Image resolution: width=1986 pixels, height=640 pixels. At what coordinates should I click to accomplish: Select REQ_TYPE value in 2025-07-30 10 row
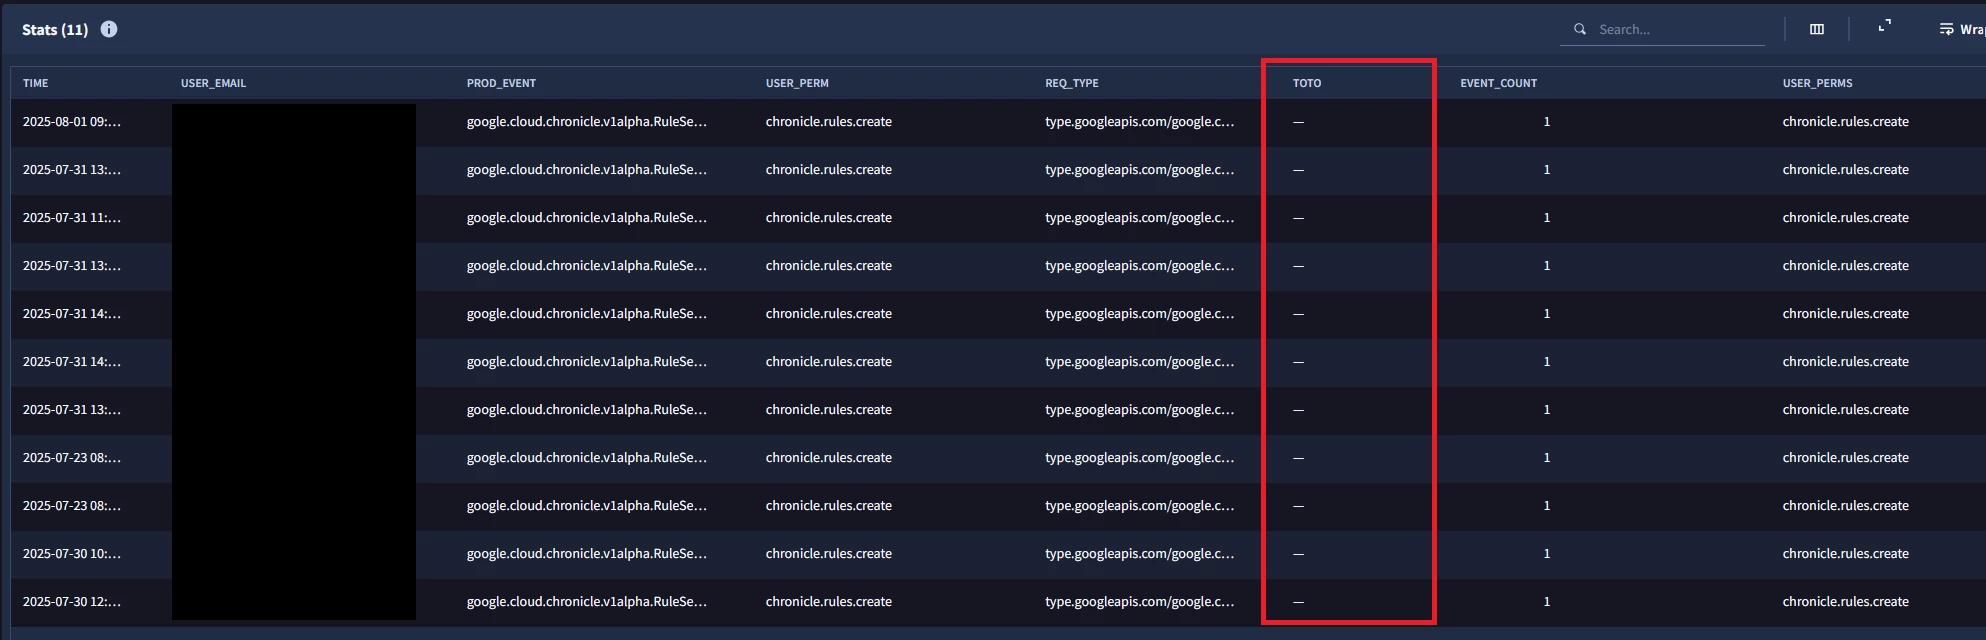[1140, 554]
